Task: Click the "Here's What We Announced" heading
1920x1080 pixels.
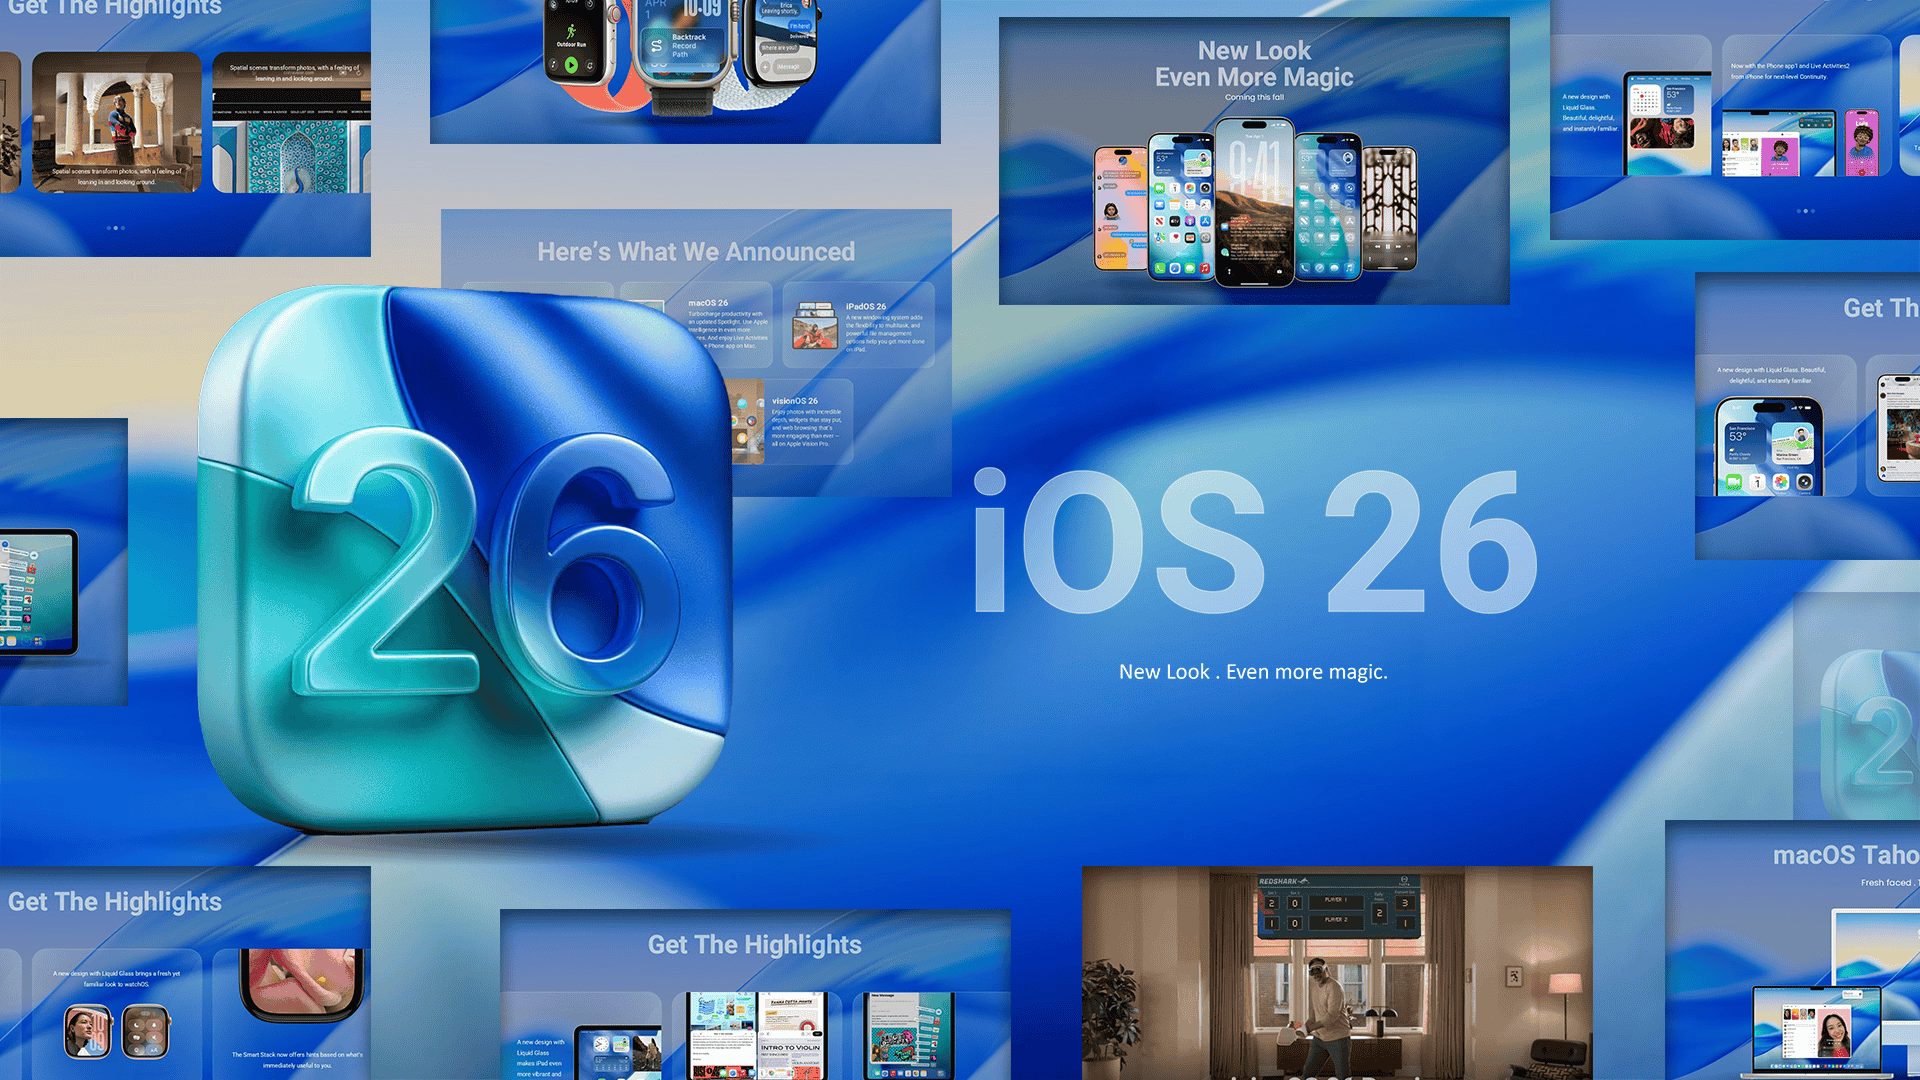Action: point(696,252)
